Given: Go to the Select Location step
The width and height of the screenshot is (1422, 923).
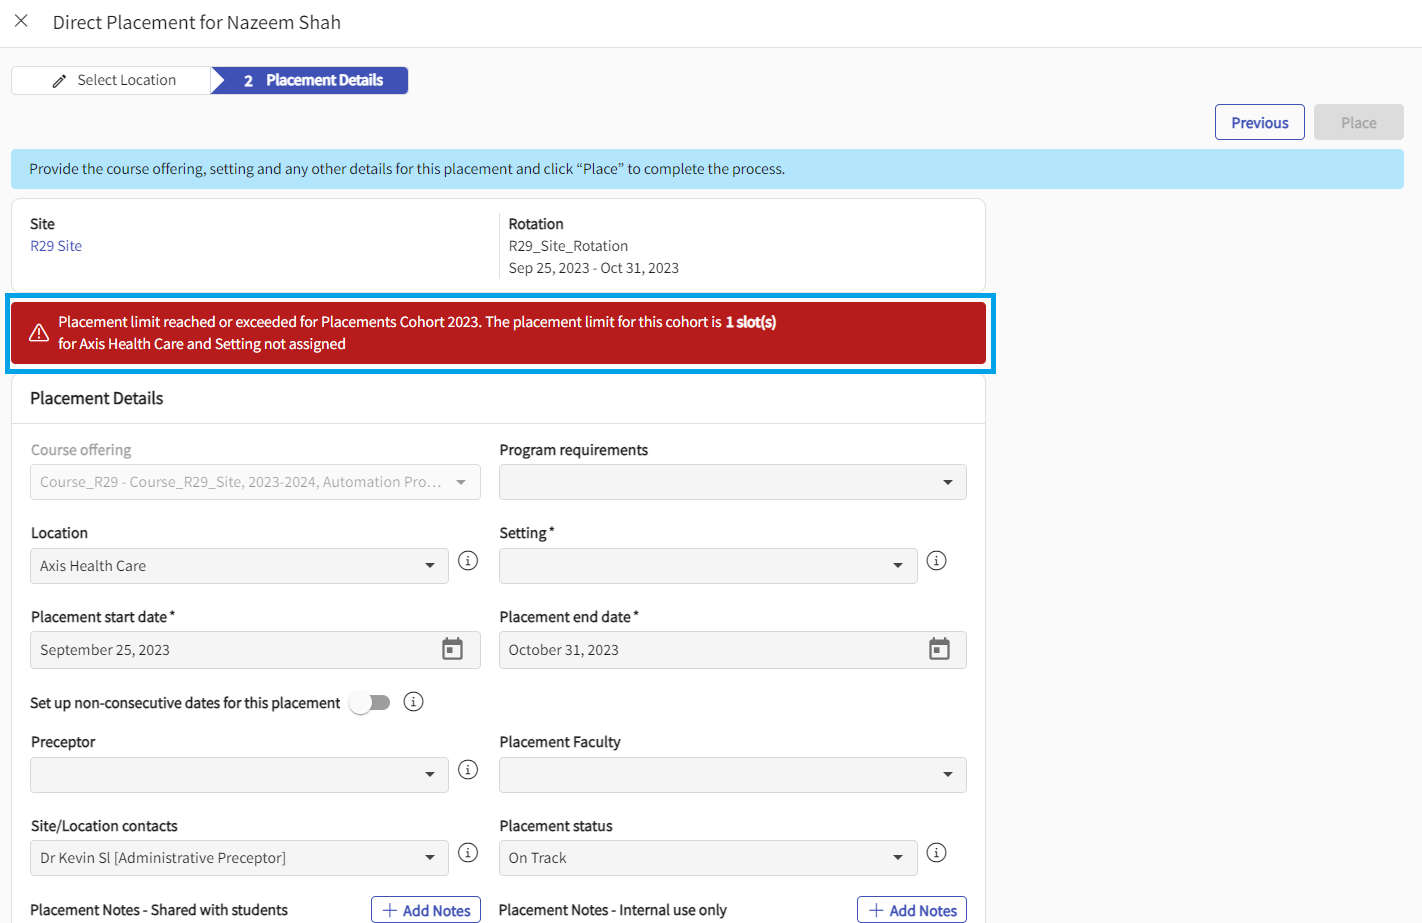Looking at the screenshot, I should (113, 80).
